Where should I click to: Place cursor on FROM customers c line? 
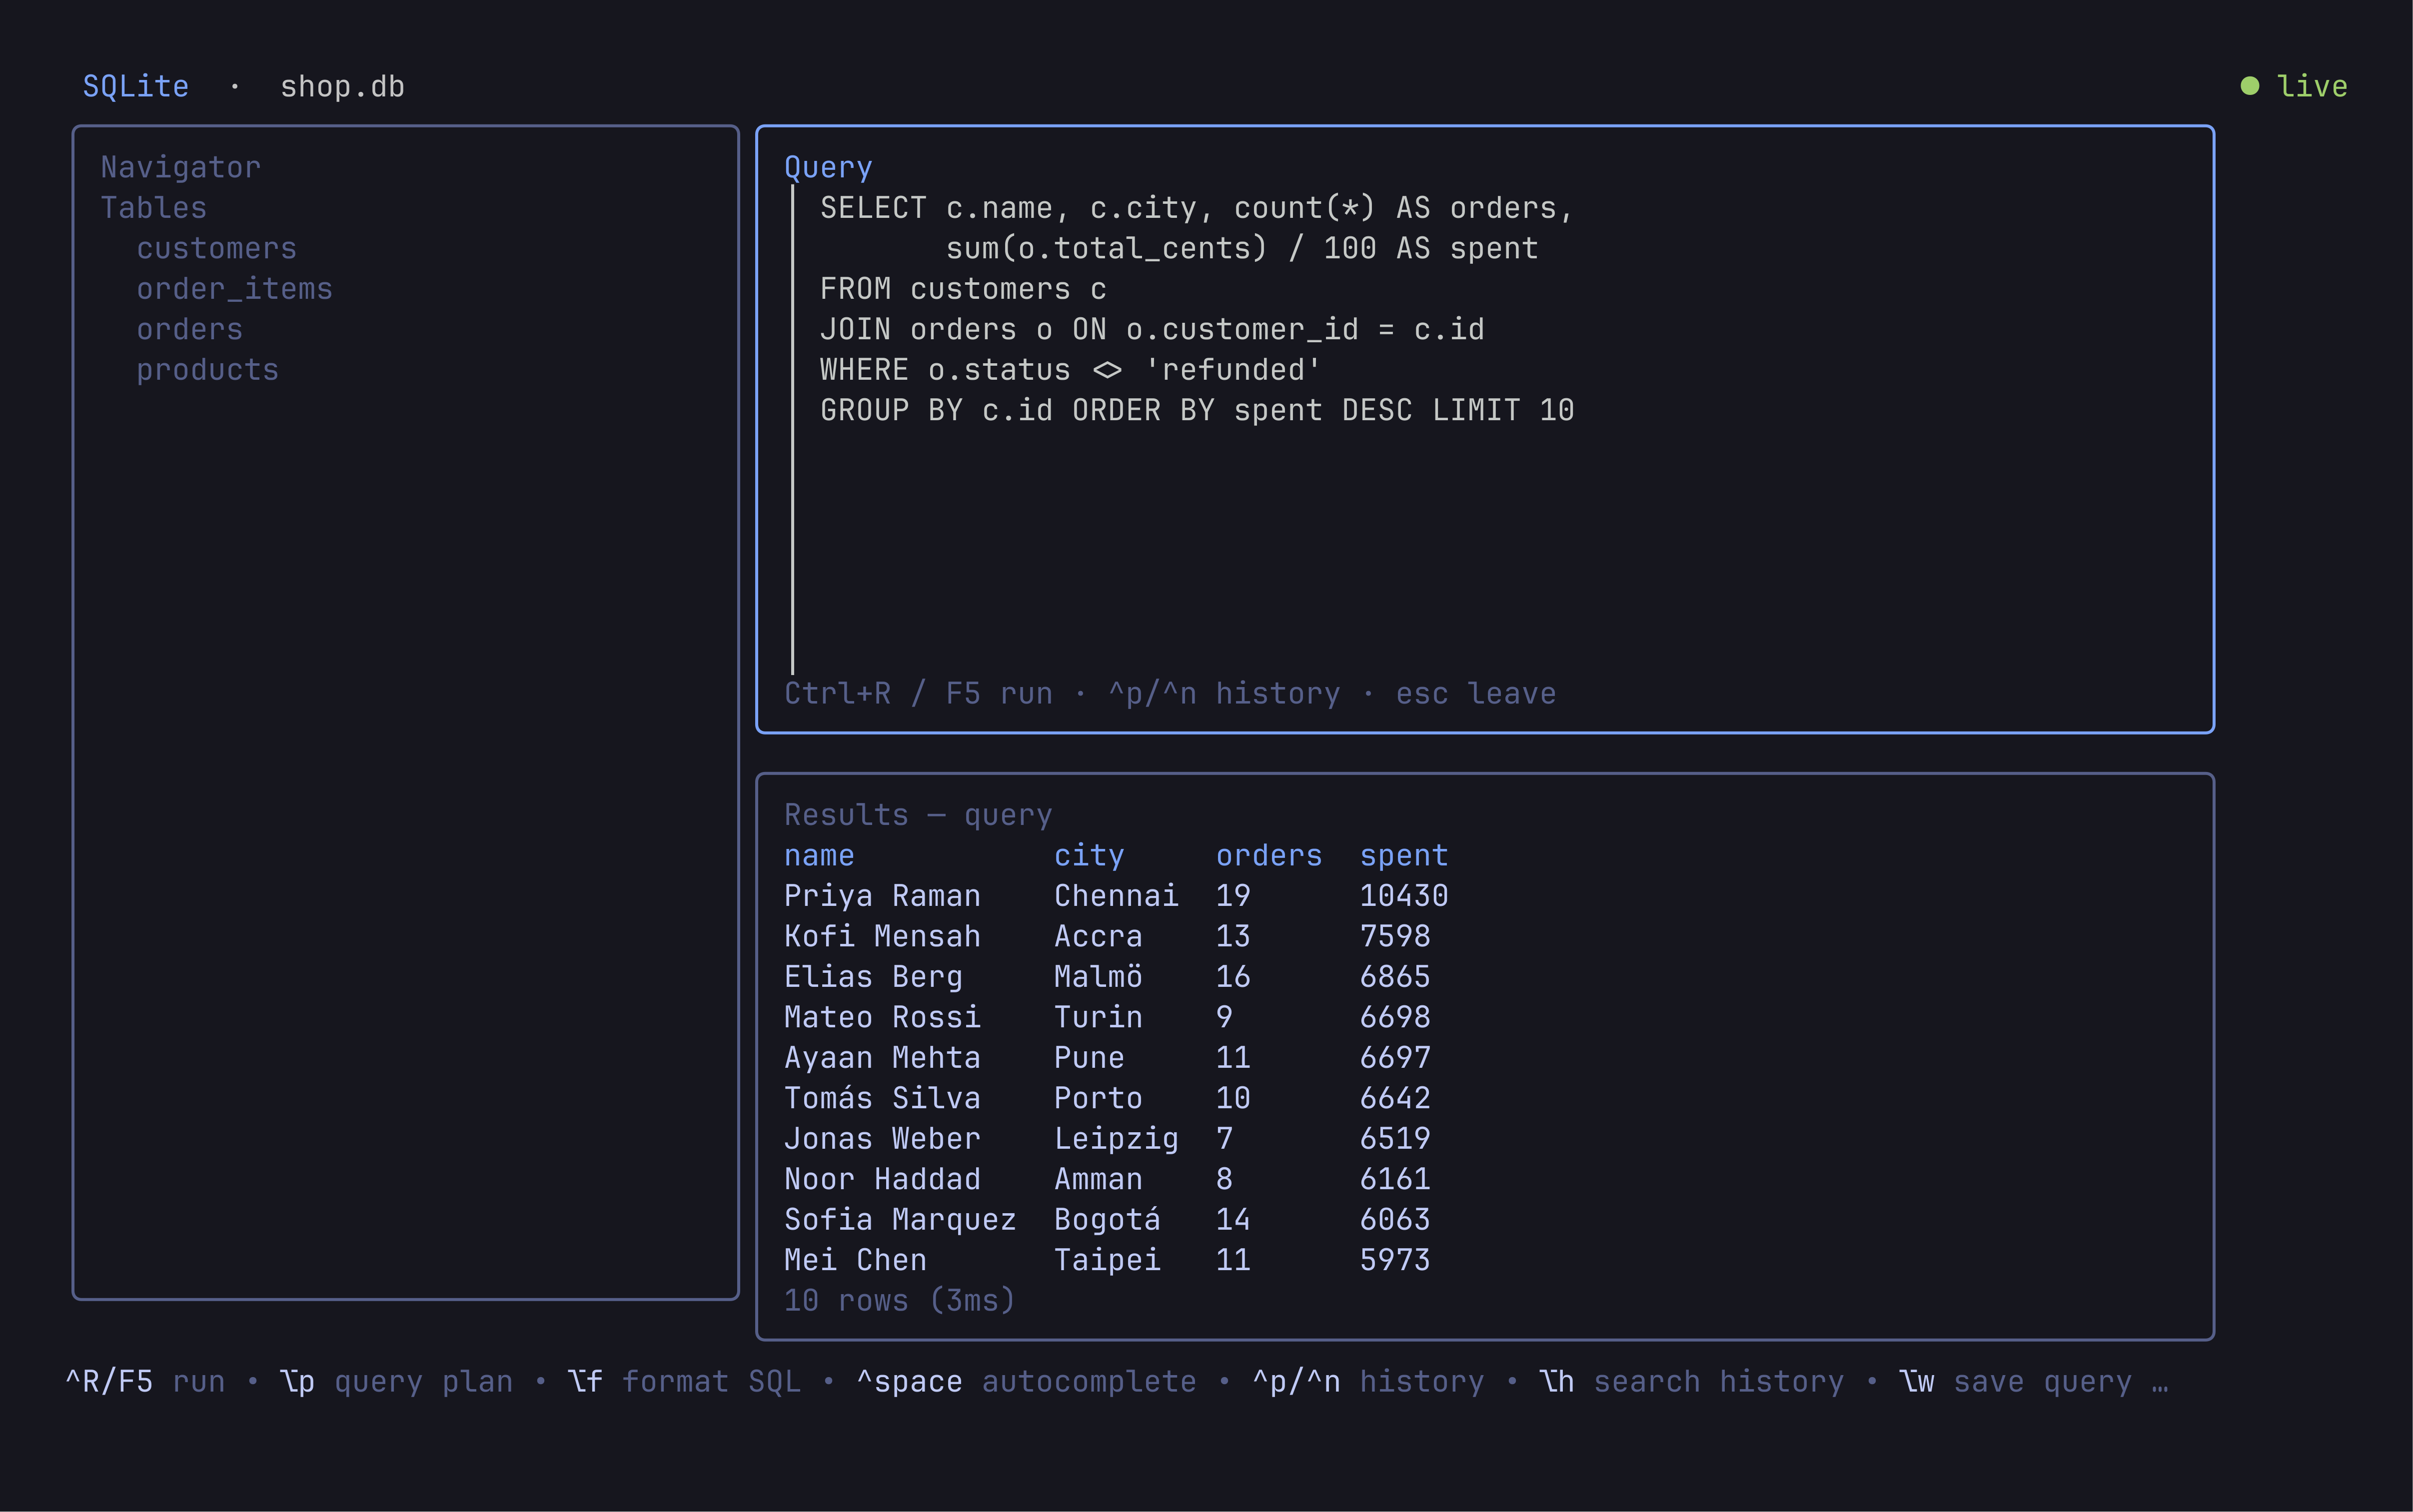963,289
